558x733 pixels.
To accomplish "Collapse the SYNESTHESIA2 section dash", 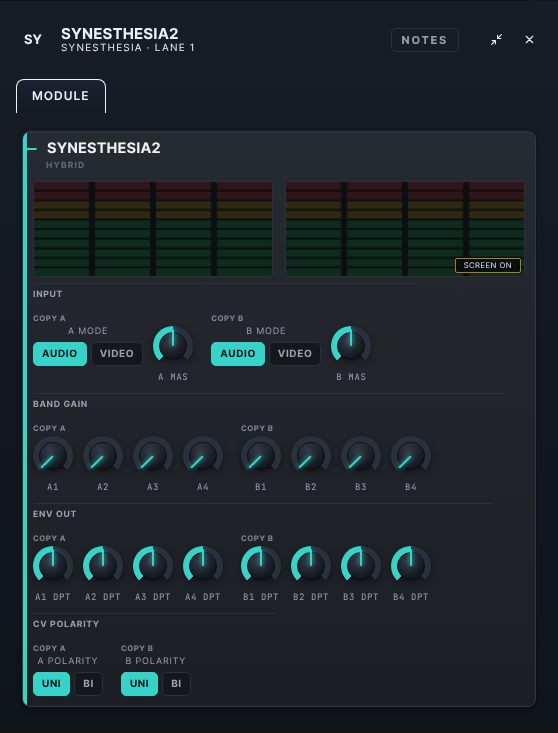I will click(x=32, y=149).
